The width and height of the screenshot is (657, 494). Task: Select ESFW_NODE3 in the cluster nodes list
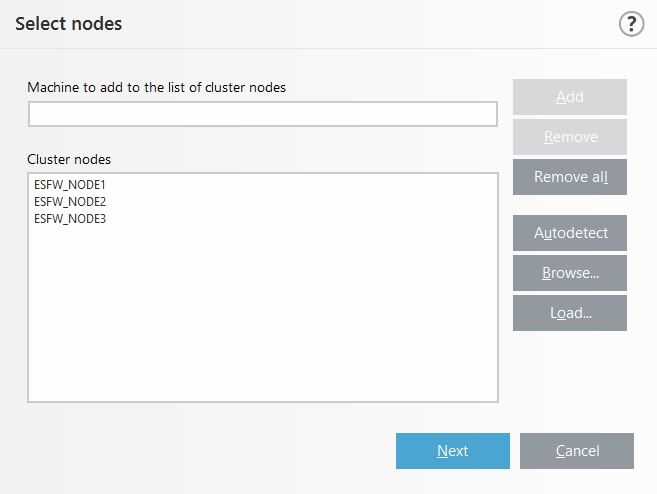[x=70, y=218]
